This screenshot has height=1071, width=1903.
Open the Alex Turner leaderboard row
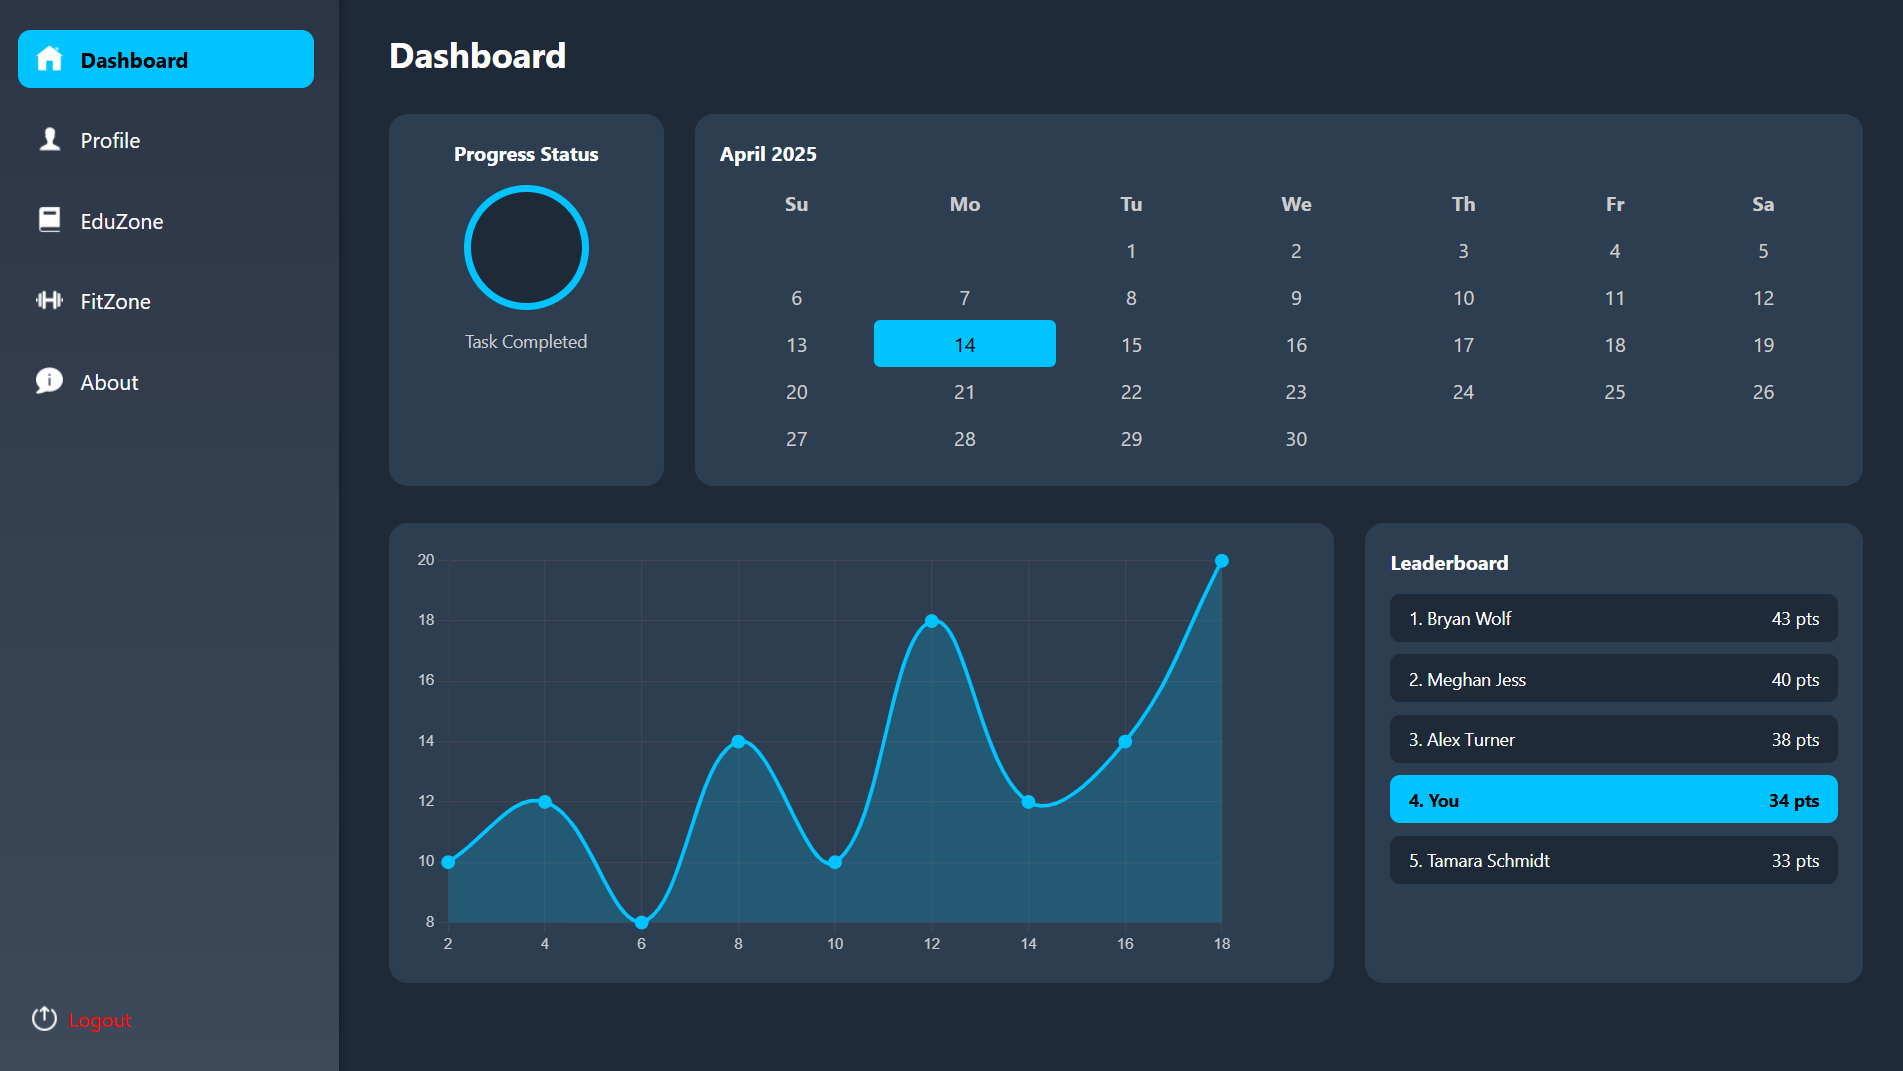pyautogui.click(x=1614, y=739)
